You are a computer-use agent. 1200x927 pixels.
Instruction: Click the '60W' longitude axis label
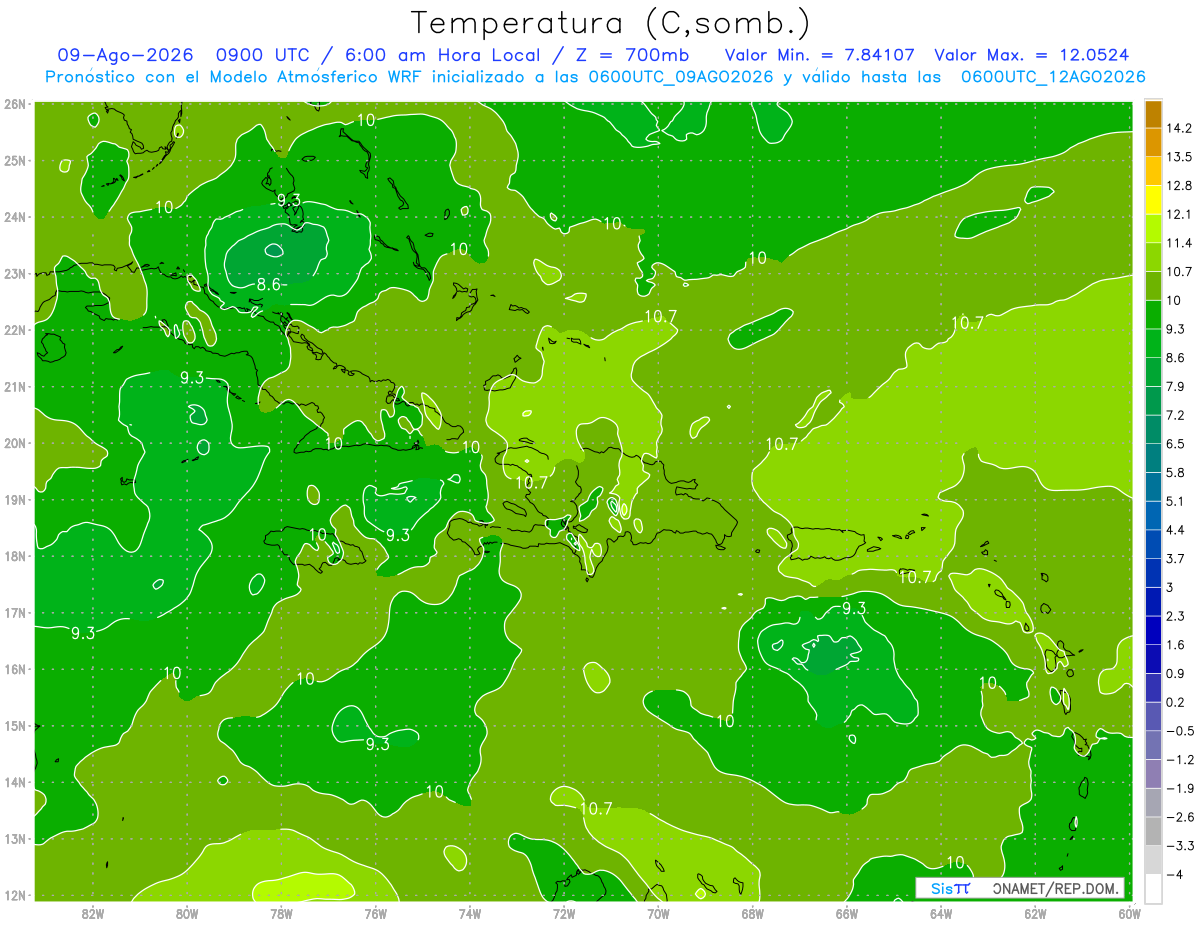1129,913
